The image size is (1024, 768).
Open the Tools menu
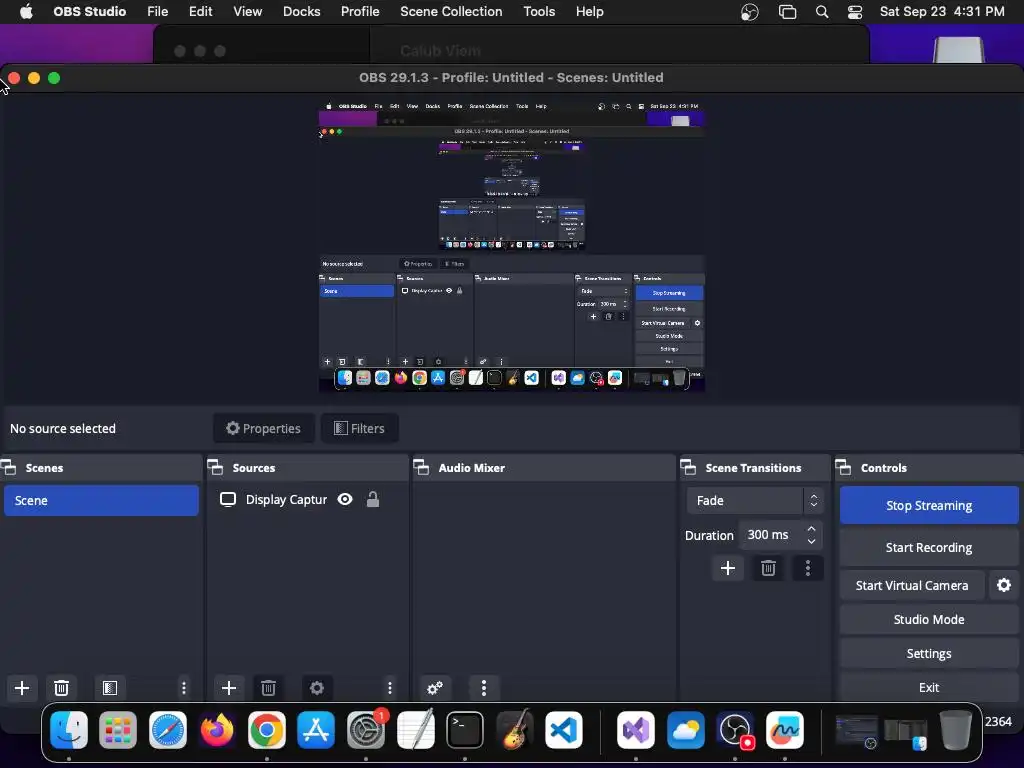(539, 12)
